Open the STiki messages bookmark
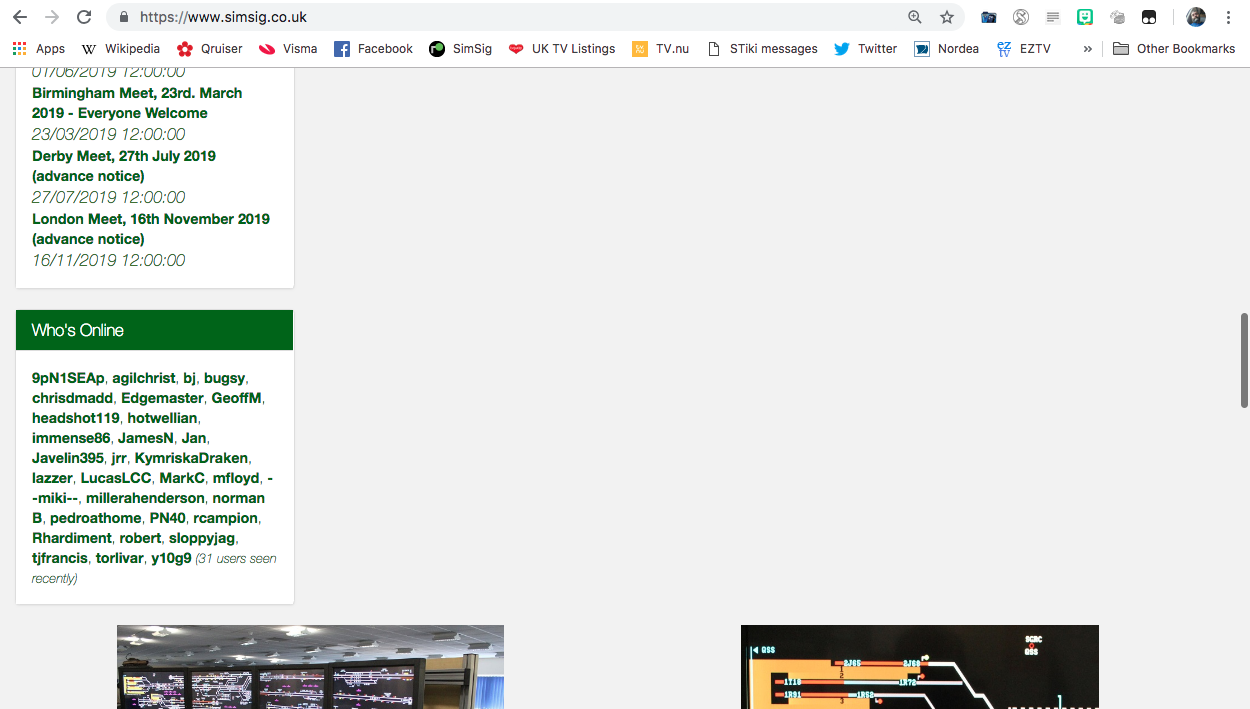This screenshot has width=1250, height=709. 761,48
